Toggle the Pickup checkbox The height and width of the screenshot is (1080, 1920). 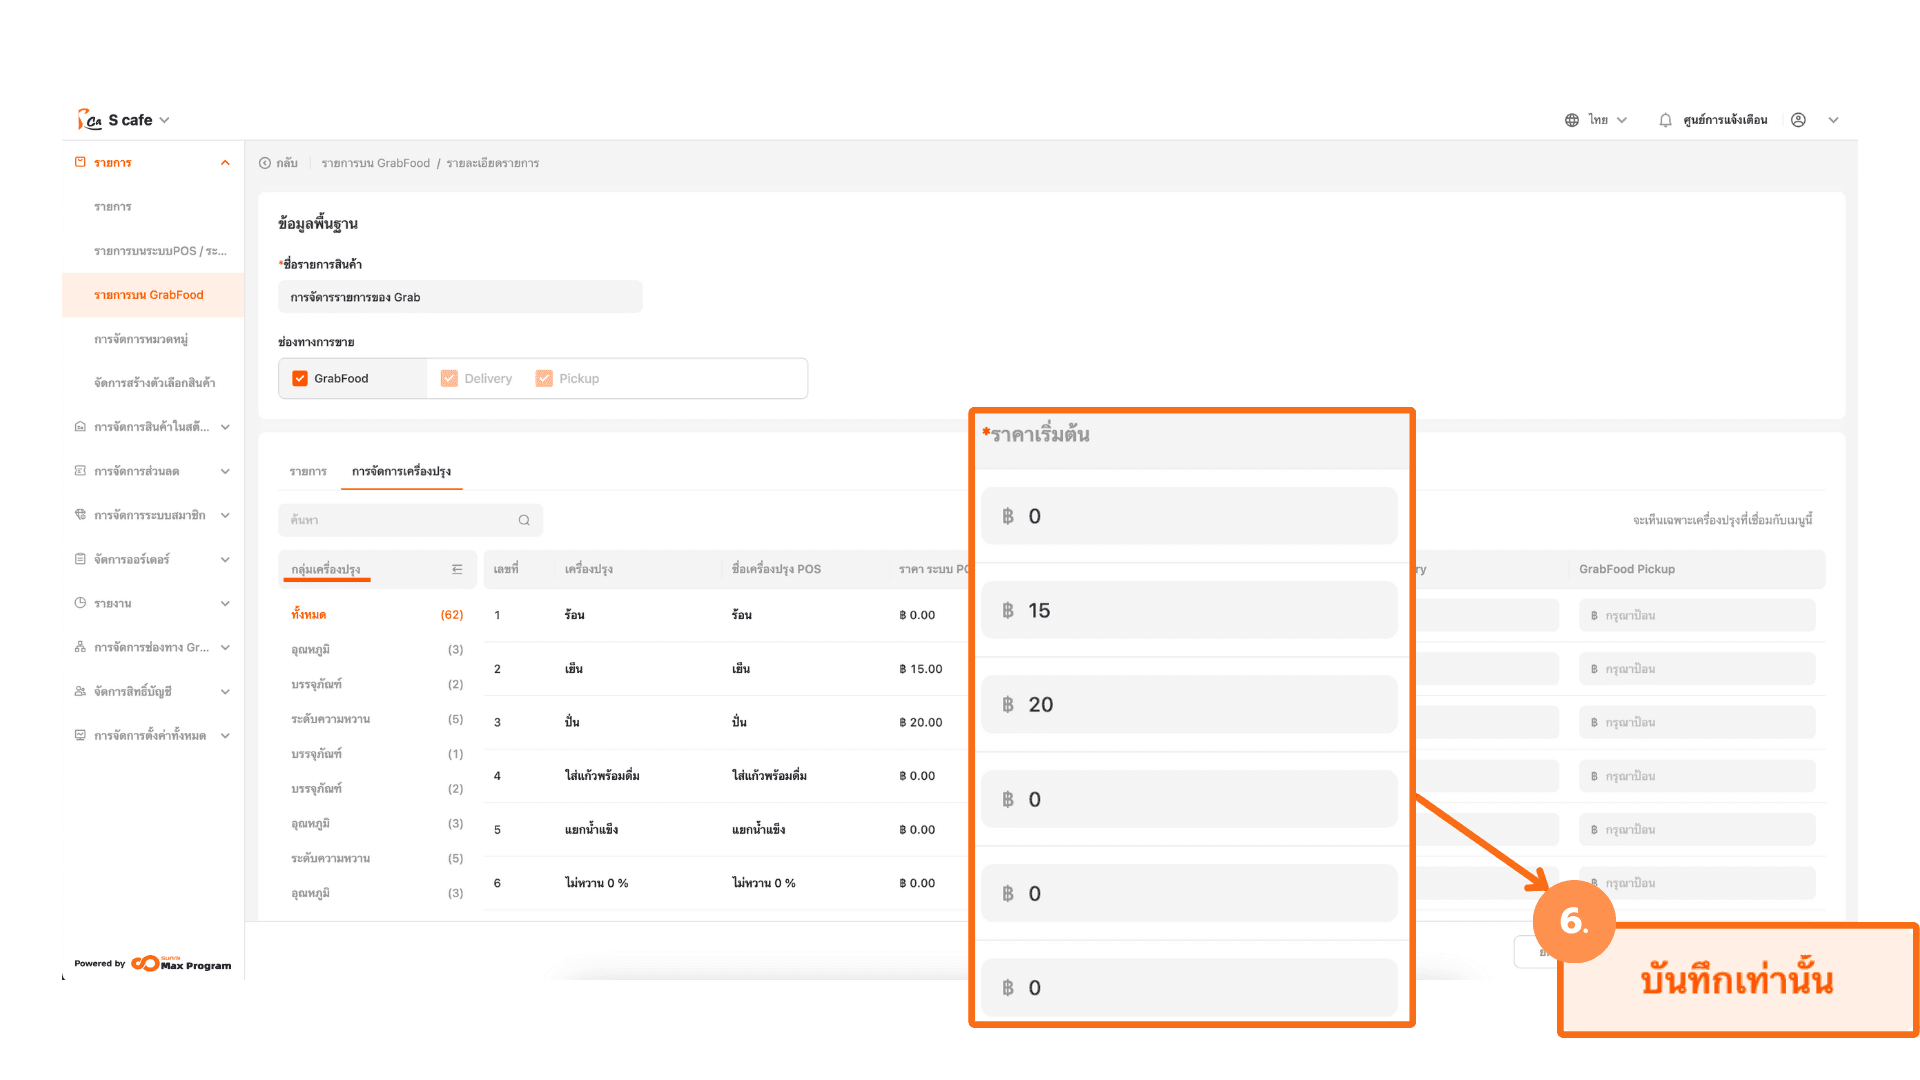[544, 378]
